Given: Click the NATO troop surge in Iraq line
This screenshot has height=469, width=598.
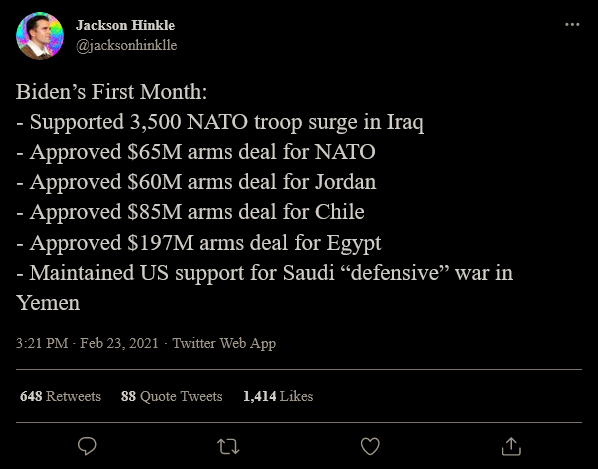Looking at the screenshot, I should [x=220, y=122].
